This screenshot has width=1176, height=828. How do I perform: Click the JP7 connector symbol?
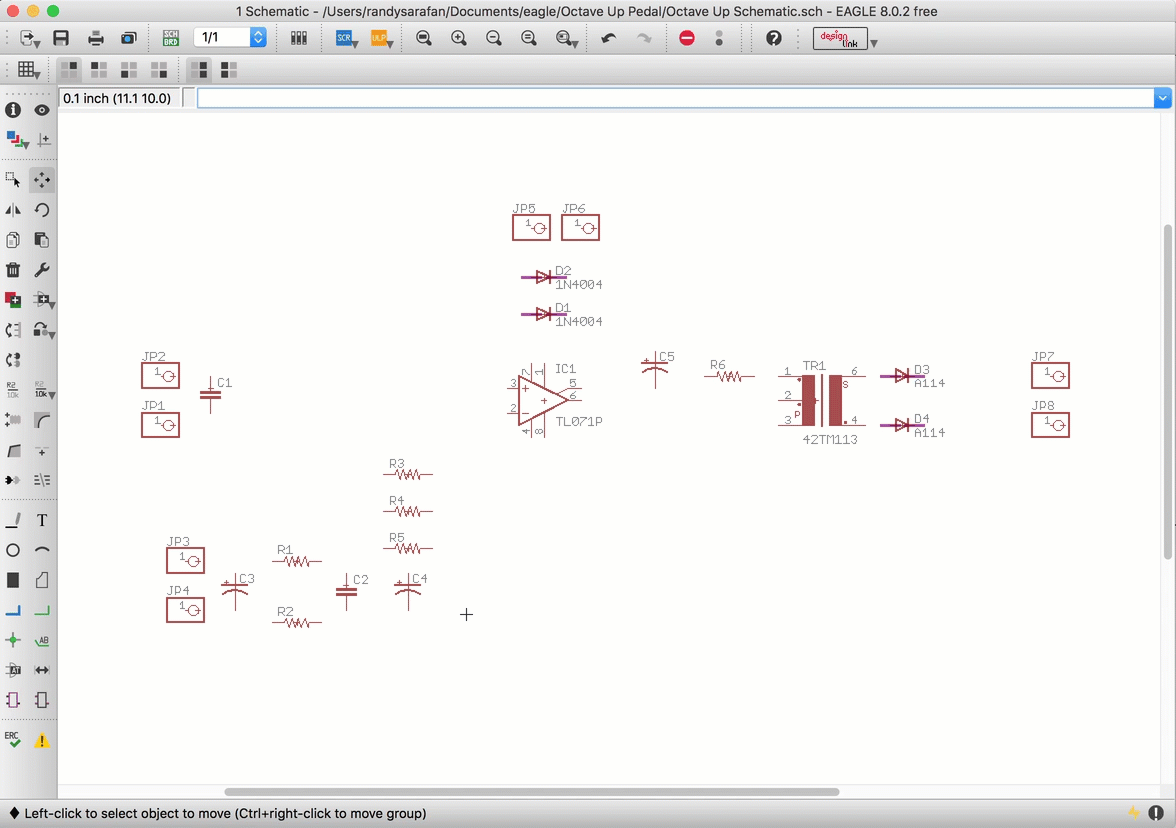click(1050, 375)
